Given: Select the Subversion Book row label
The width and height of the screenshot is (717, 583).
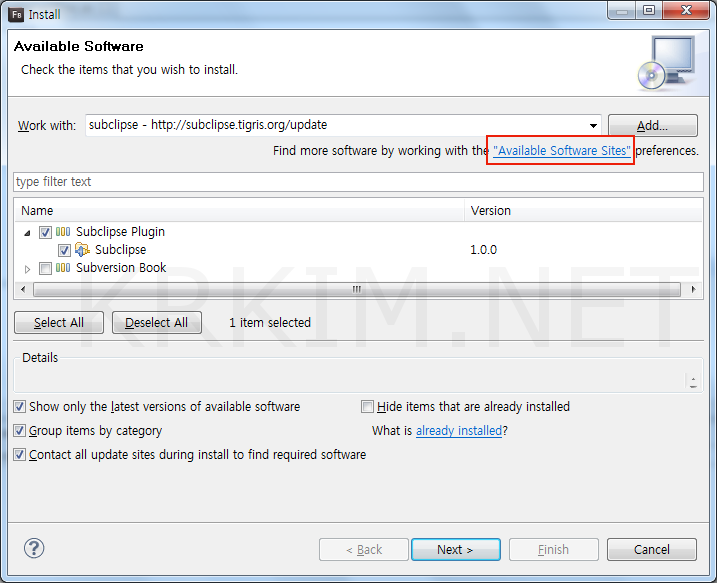Looking at the screenshot, I should tap(121, 267).
